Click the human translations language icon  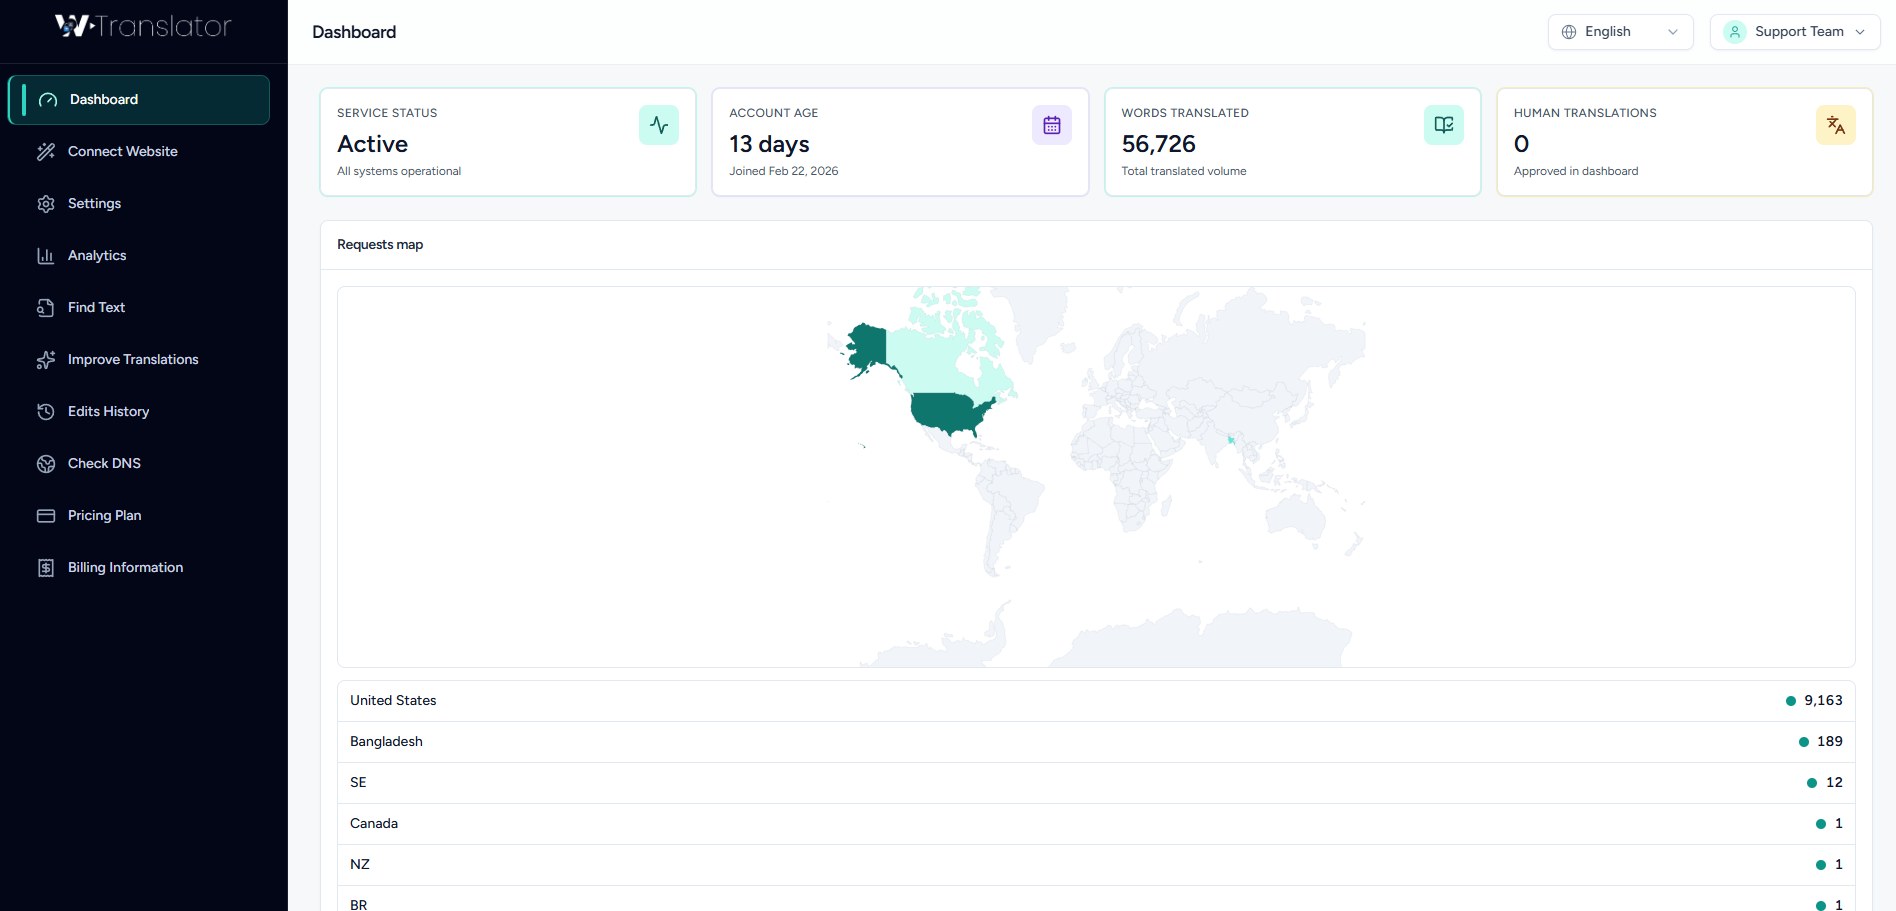[x=1835, y=124]
